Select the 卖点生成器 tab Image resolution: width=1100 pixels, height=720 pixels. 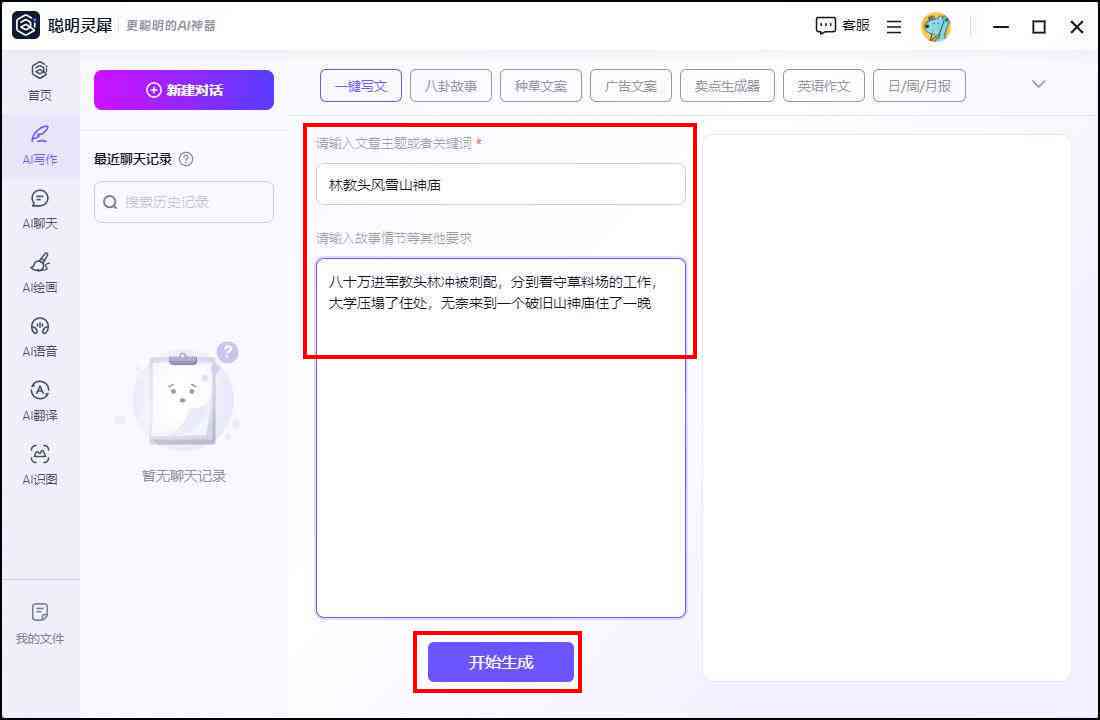pos(727,86)
